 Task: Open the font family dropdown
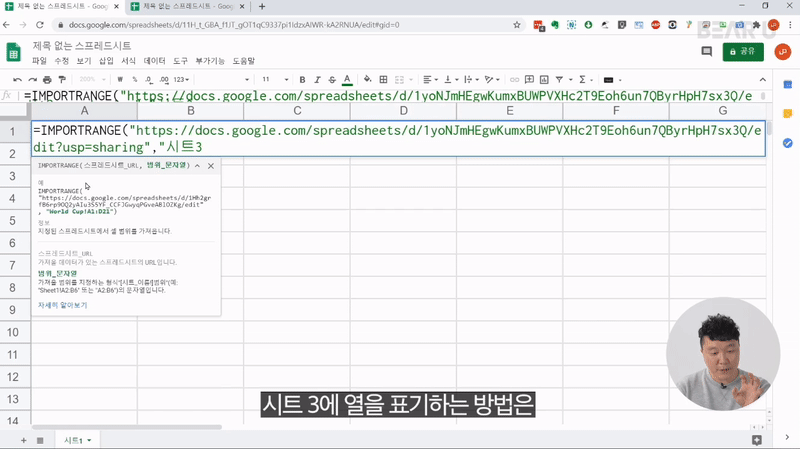pos(223,80)
